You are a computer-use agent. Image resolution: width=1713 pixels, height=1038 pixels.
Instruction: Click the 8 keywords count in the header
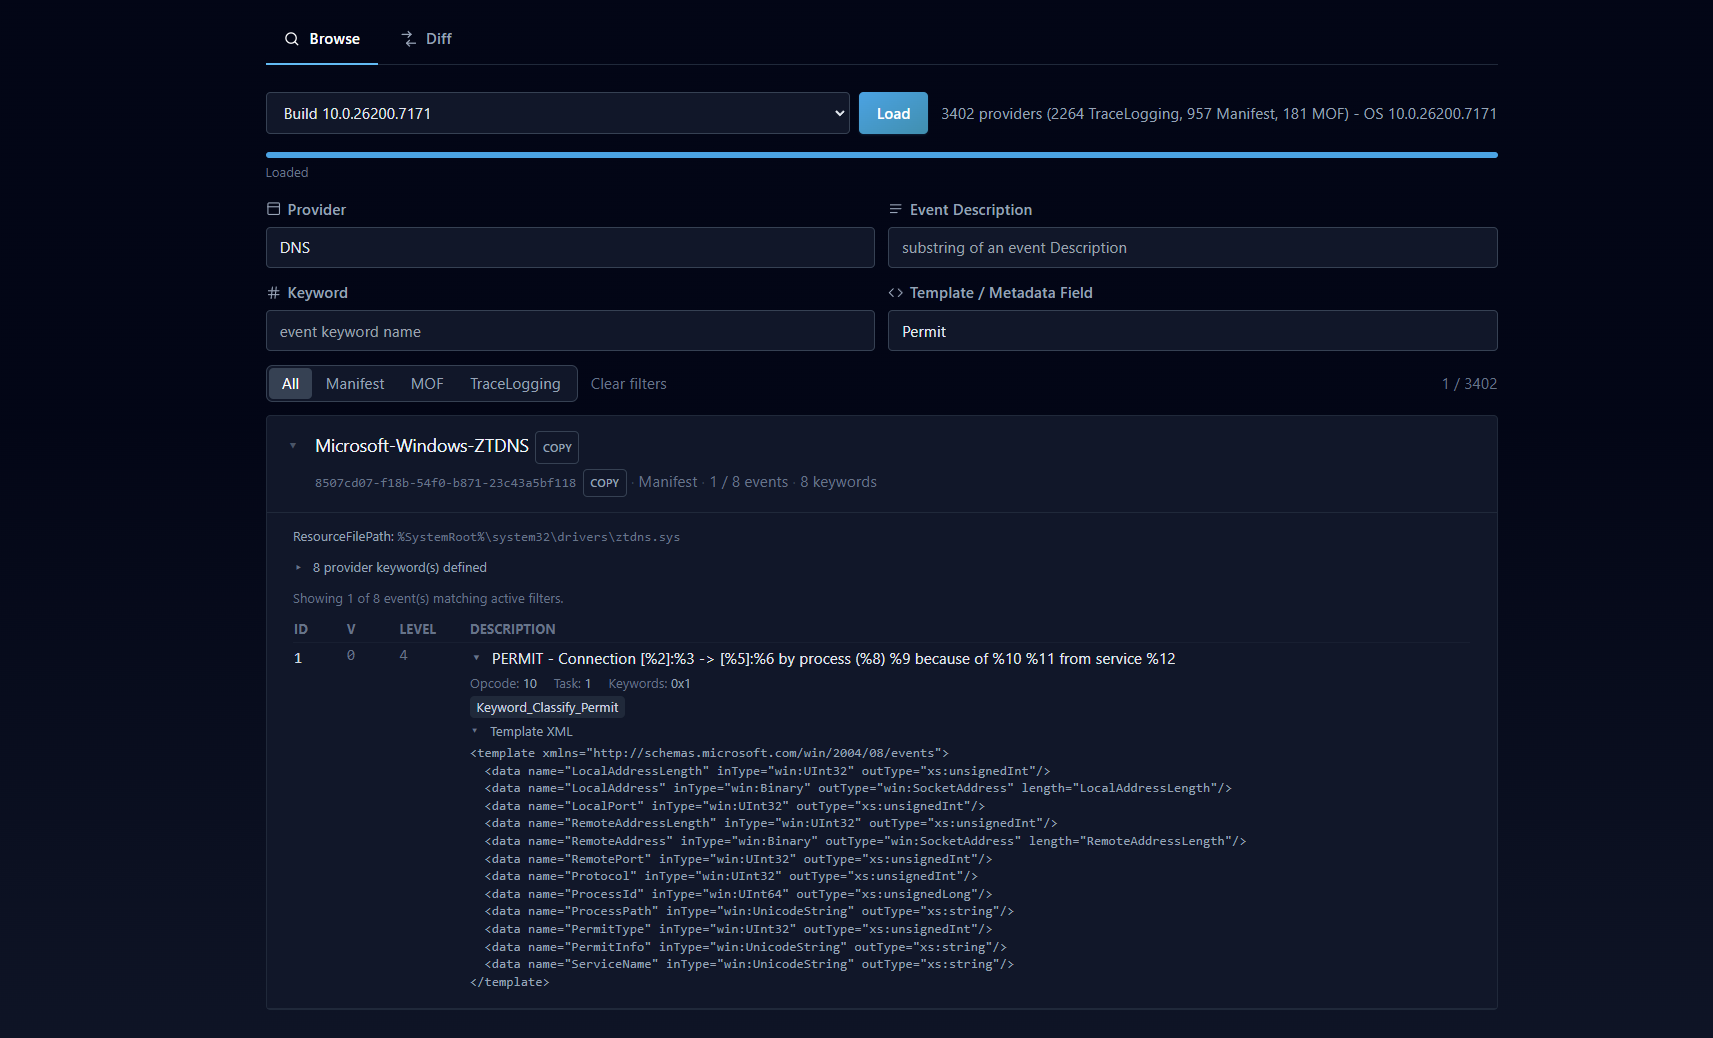click(838, 482)
